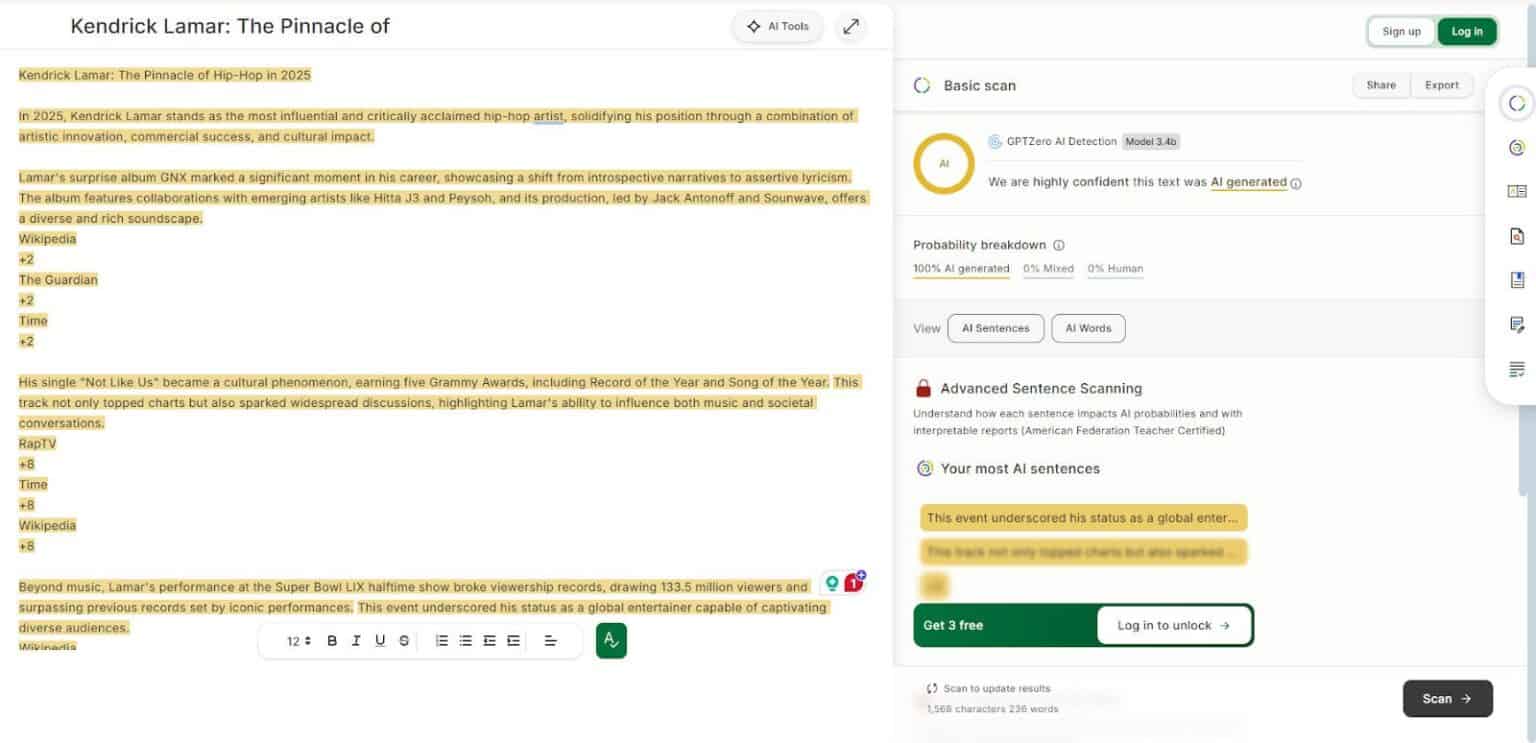The height and width of the screenshot is (743, 1536).
Task: Apply italic formatting
Action: 356,641
